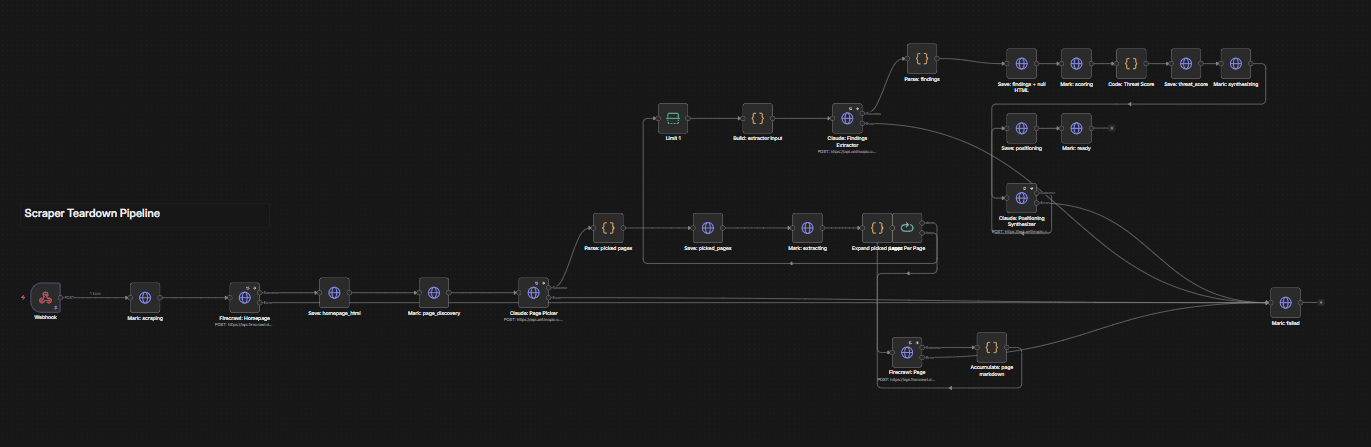Open the Mark: scraping HTTP node

(x=145, y=297)
